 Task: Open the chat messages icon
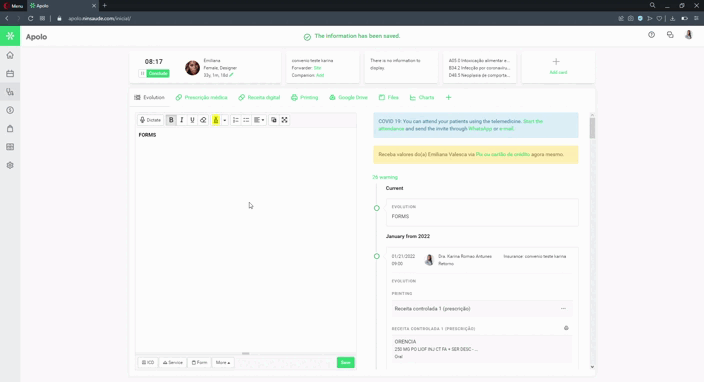[670, 35]
